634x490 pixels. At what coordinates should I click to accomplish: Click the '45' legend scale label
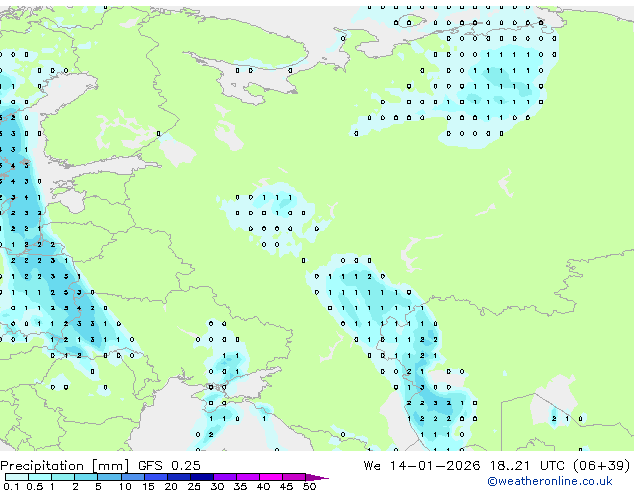[x=286, y=486]
